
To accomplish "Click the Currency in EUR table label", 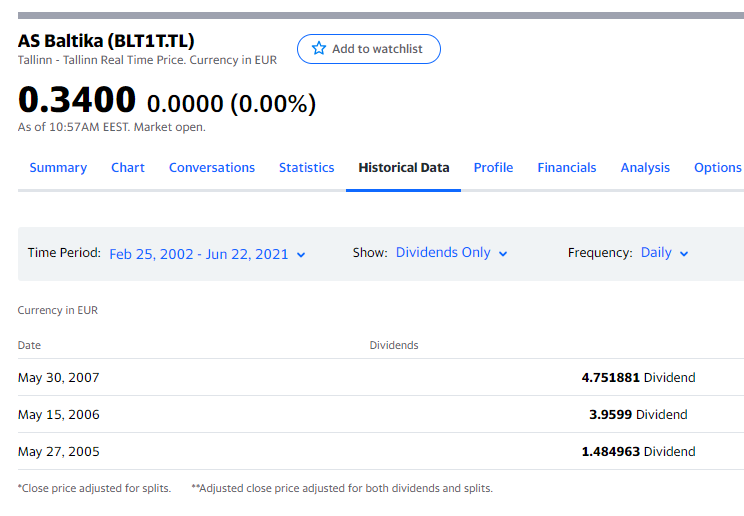I will (x=57, y=310).
